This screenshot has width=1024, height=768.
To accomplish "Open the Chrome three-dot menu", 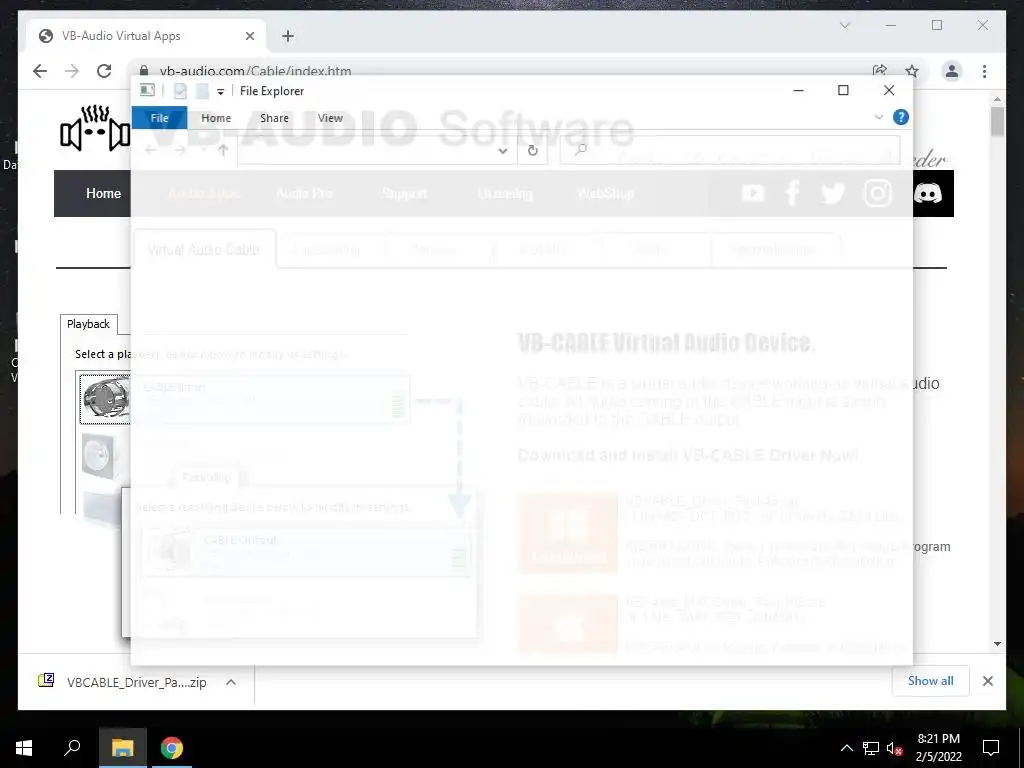I will click(984, 71).
